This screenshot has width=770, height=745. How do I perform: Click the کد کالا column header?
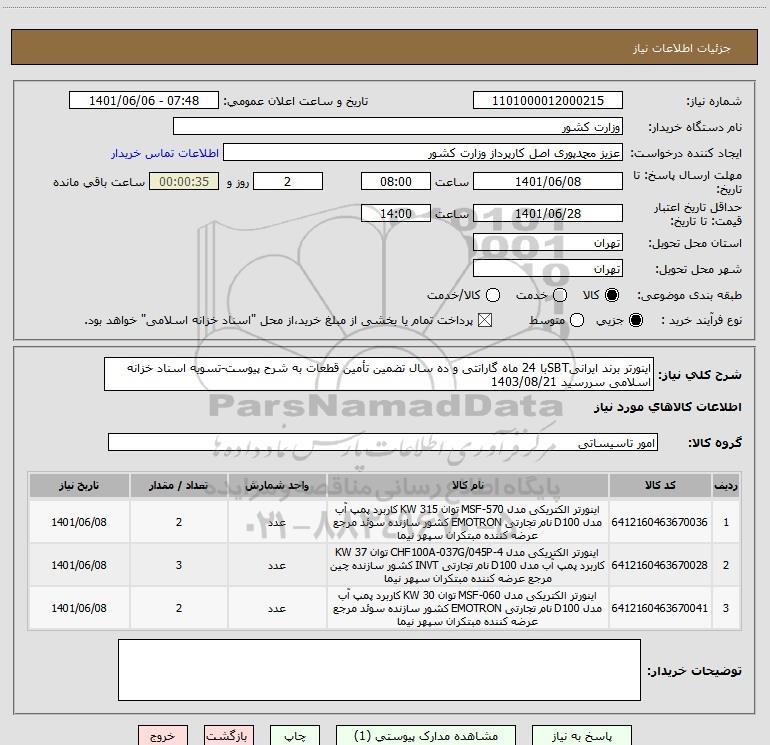tap(660, 486)
